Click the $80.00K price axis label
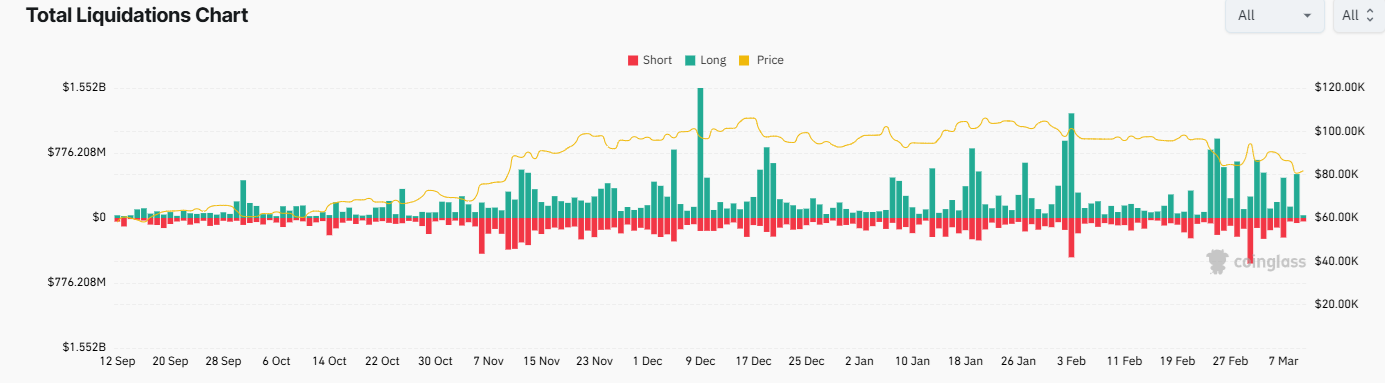 click(1337, 174)
